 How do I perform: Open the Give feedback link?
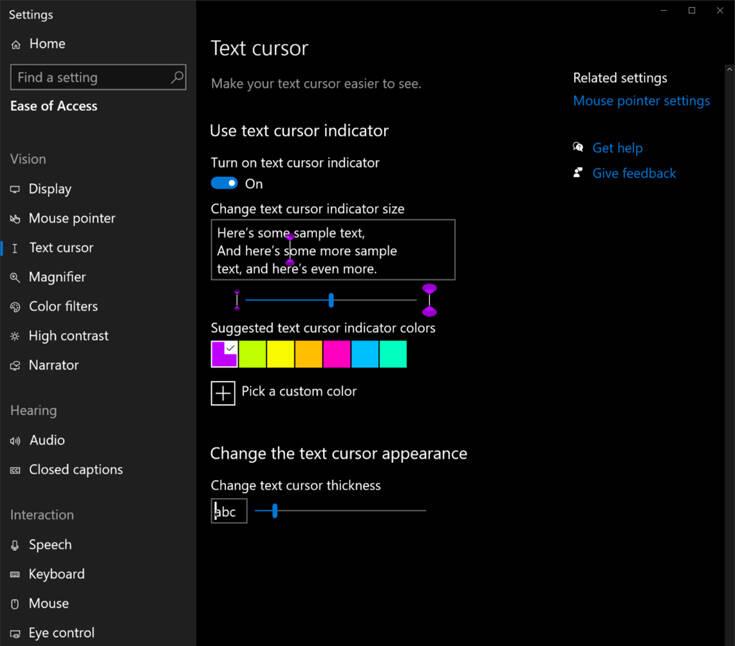tap(634, 173)
